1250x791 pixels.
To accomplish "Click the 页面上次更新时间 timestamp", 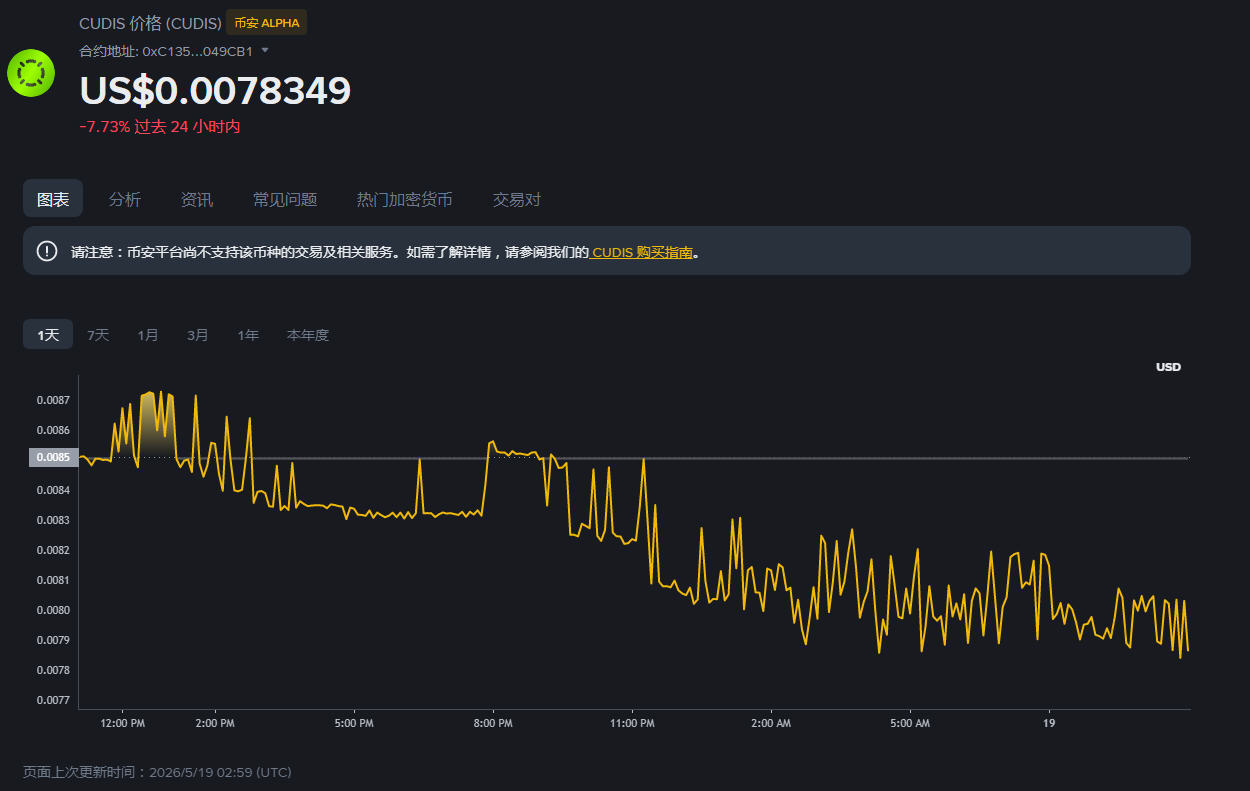I will pos(157,772).
